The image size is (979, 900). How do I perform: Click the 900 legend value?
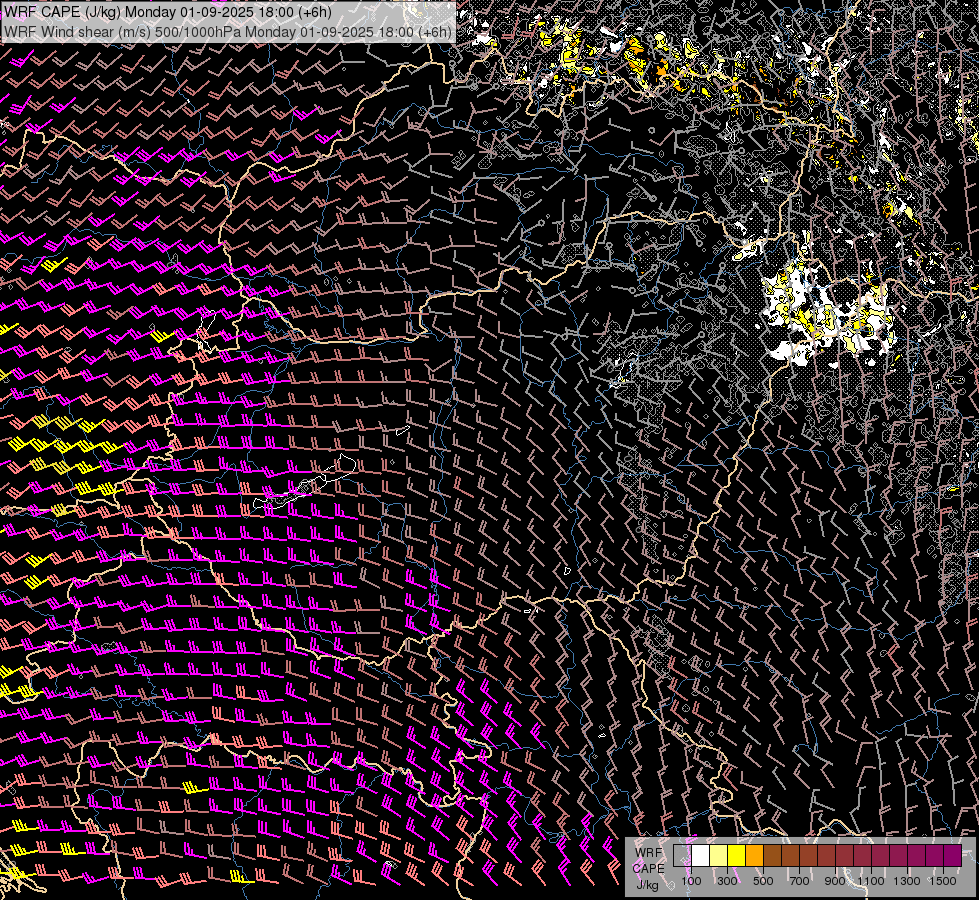[x=835, y=881]
